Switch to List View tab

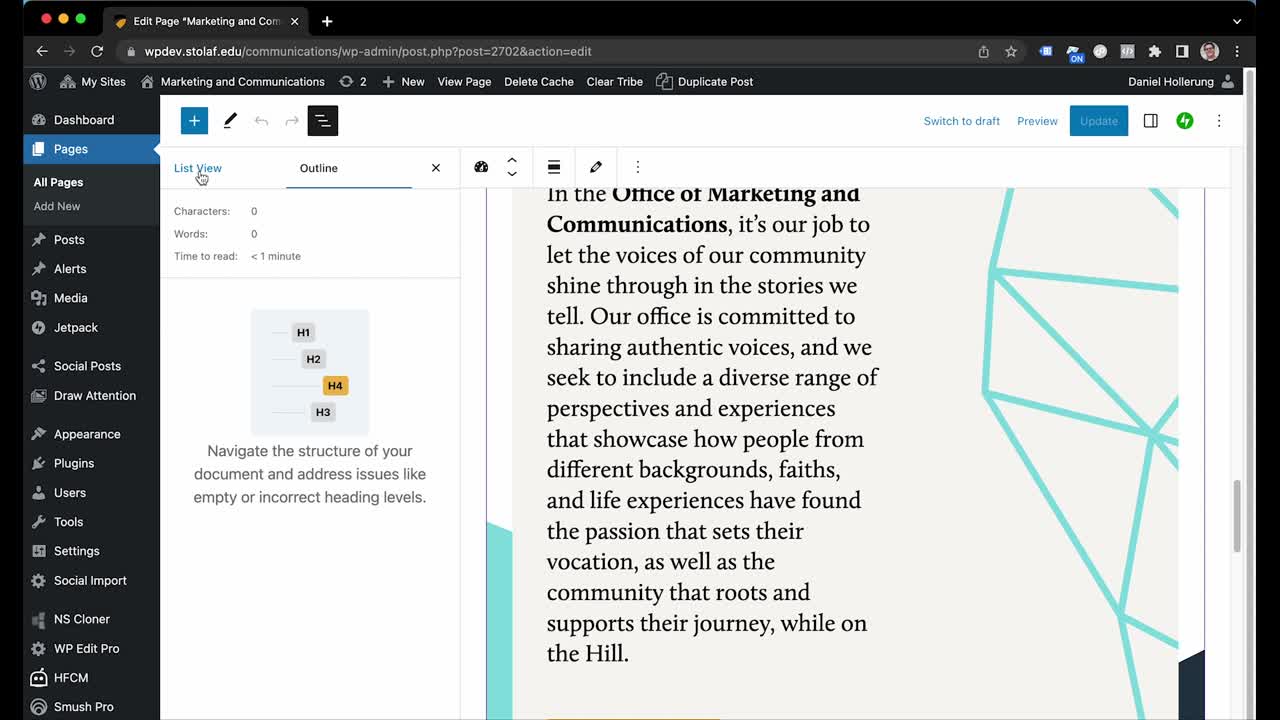(x=198, y=168)
